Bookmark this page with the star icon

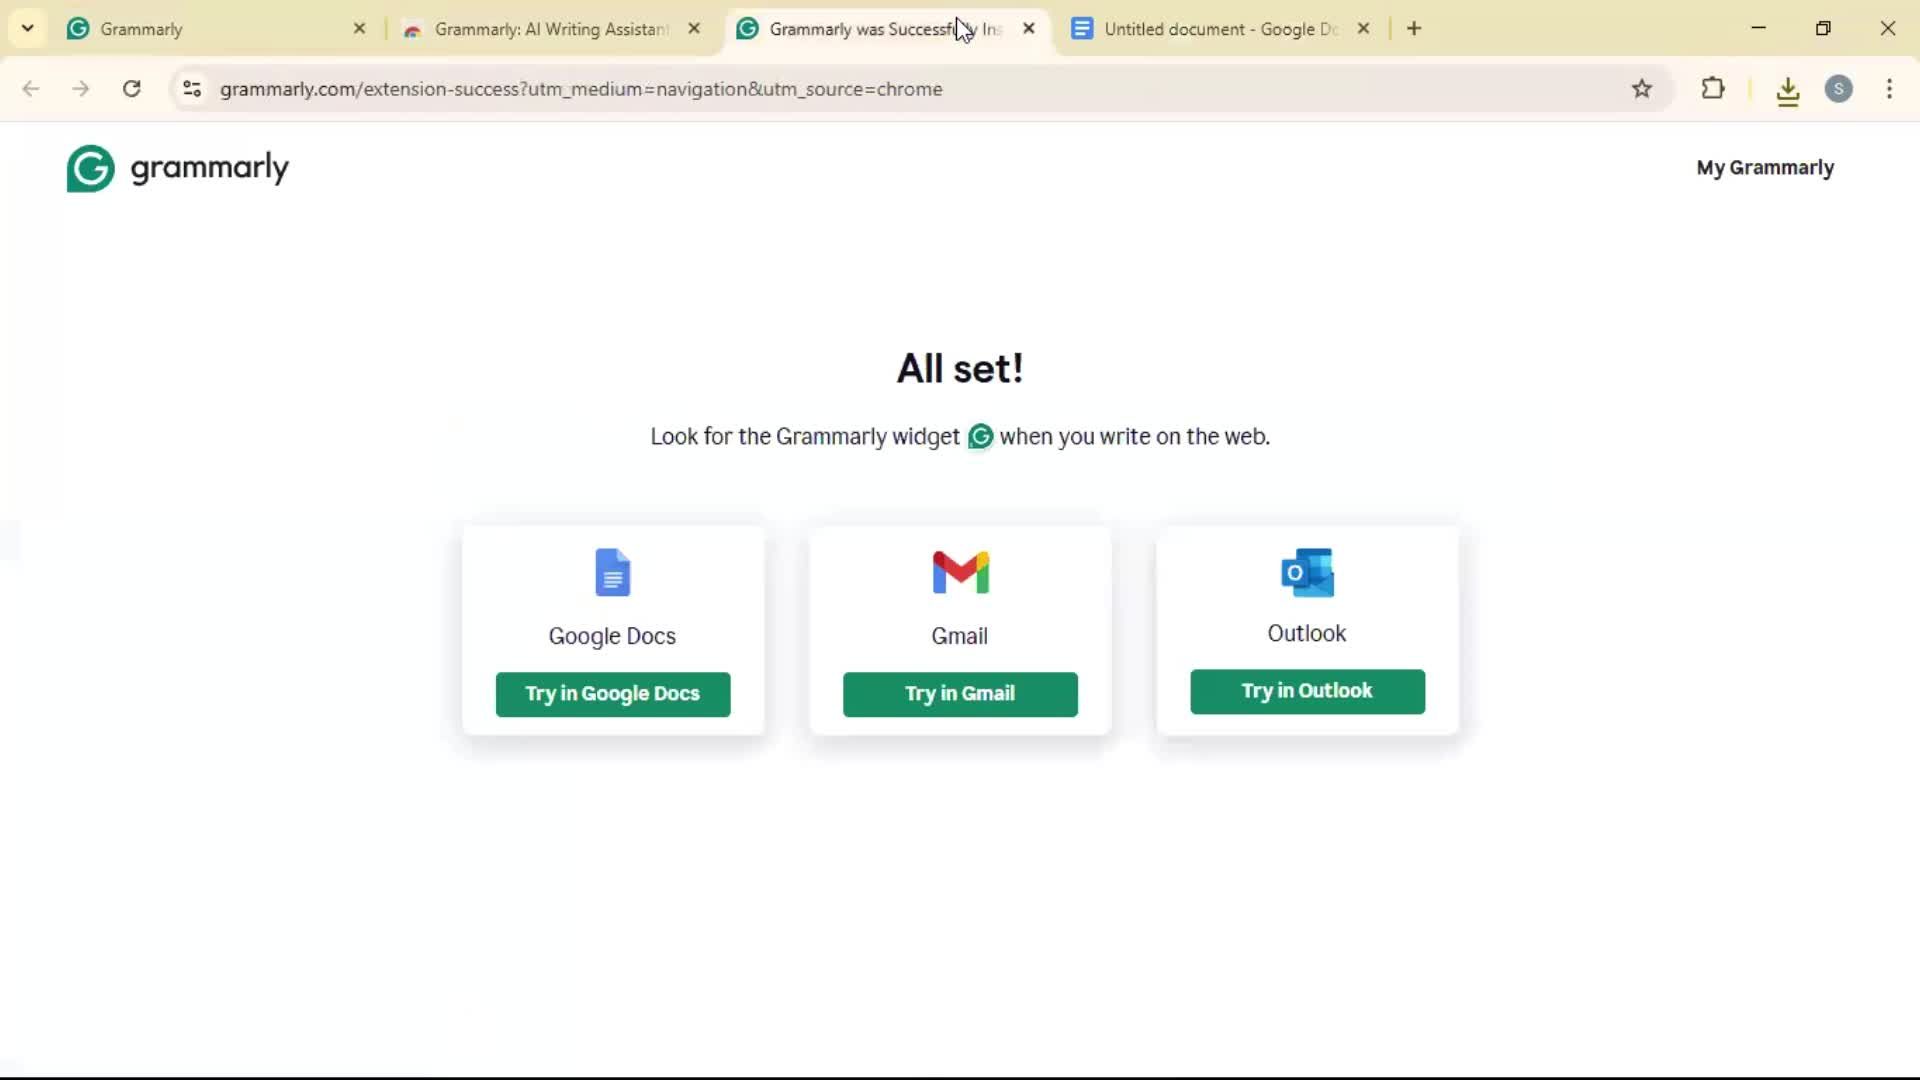click(1642, 89)
